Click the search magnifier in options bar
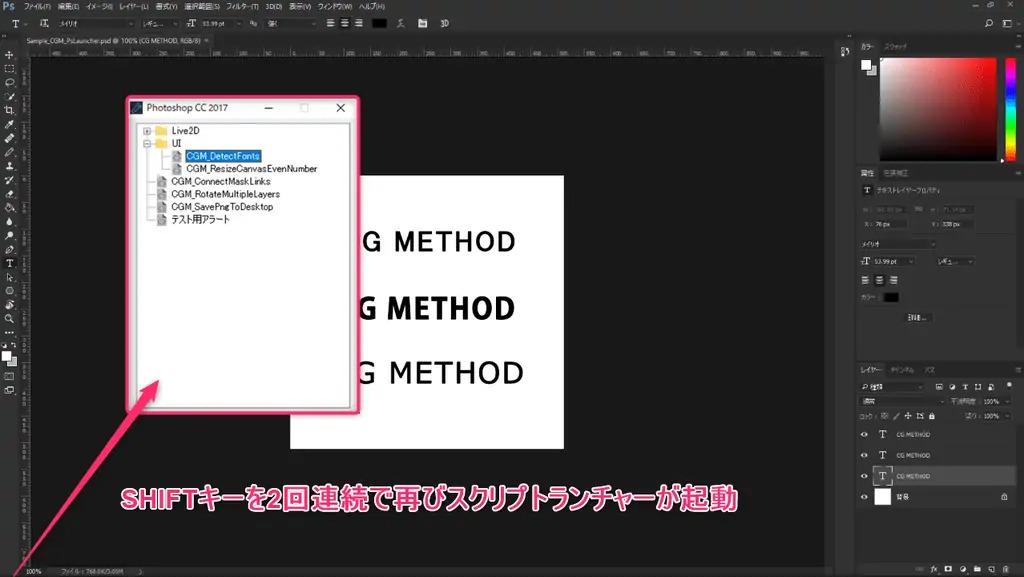This screenshot has height=577, width=1024. pos(989,23)
